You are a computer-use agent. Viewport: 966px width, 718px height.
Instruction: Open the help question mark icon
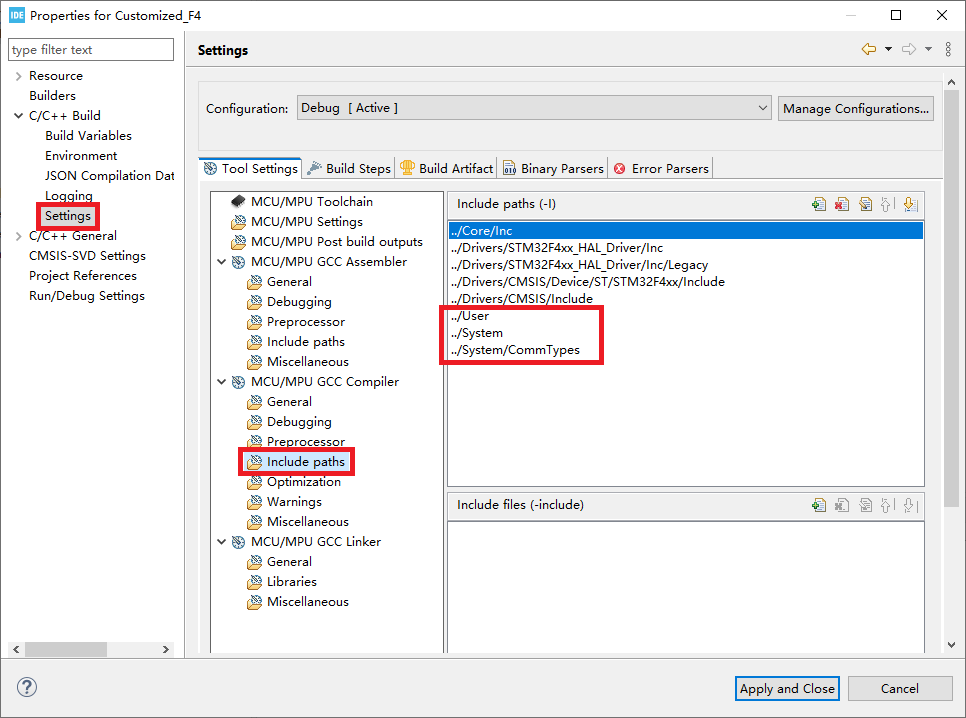click(x=27, y=688)
